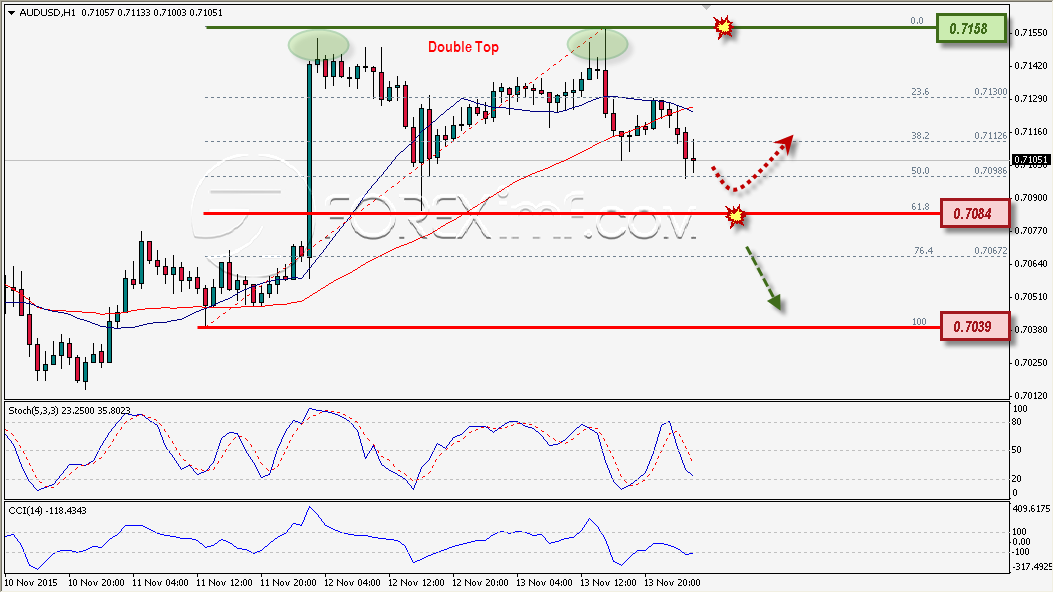Select the 100 Fibonacci level label
This screenshot has height=593, width=1054.
pyautogui.click(x=919, y=321)
